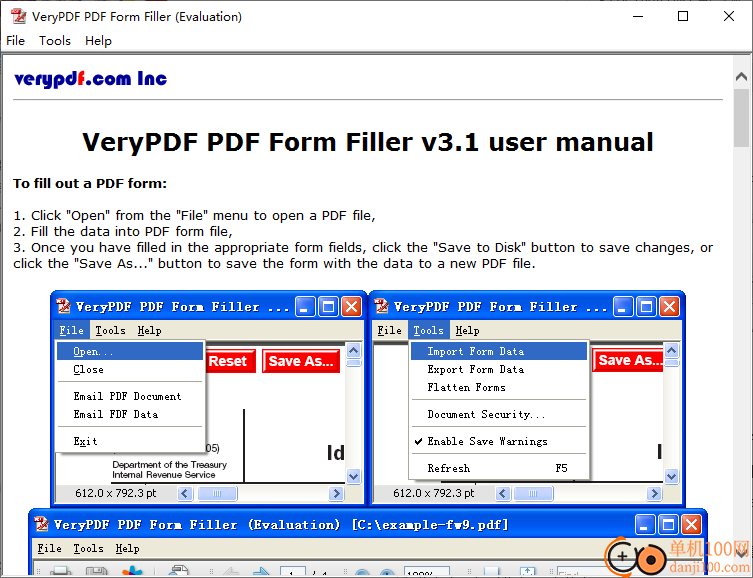This screenshot has width=753, height=578.
Task: Click right screenshot's horizontal scroll-left arrow
Action: coord(503,494)
